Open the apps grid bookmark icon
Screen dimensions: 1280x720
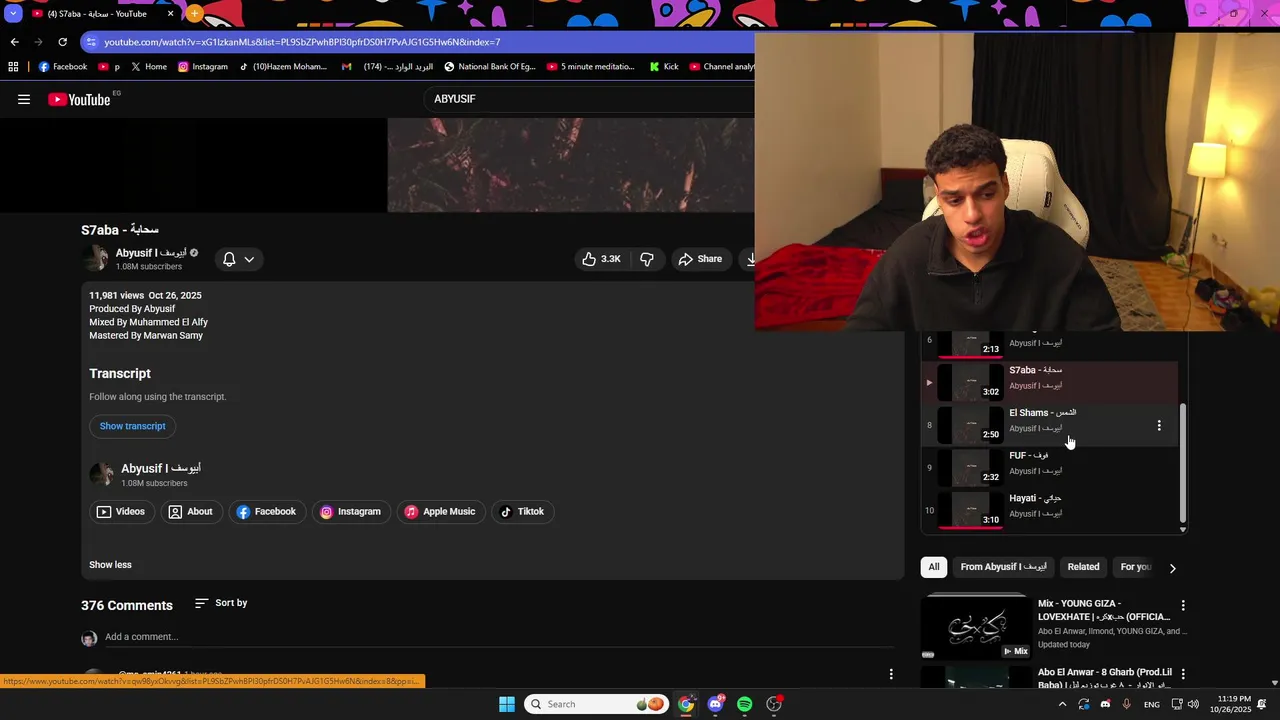tap(13, 67)
